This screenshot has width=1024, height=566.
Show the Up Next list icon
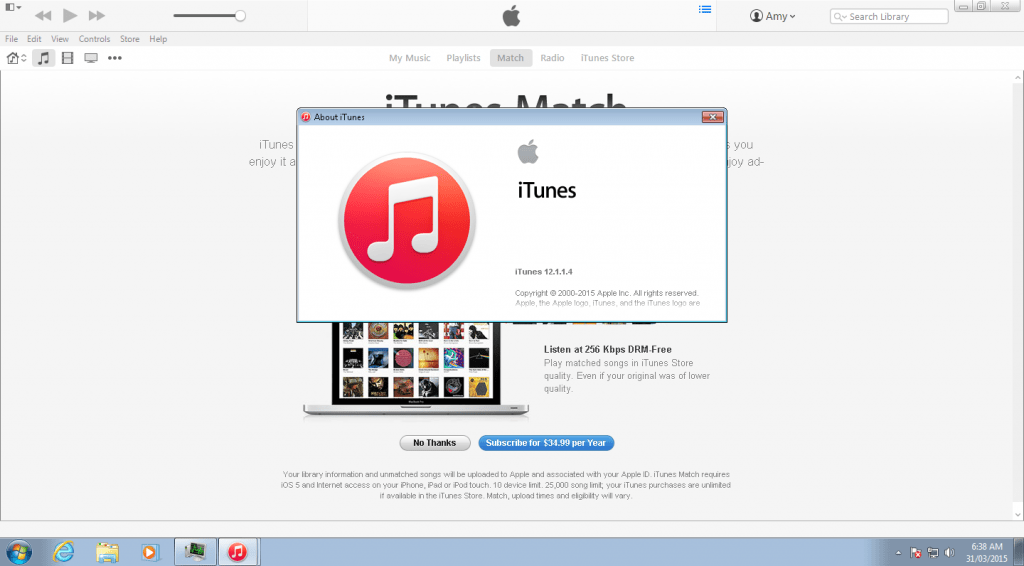click(x=705, y=9)
